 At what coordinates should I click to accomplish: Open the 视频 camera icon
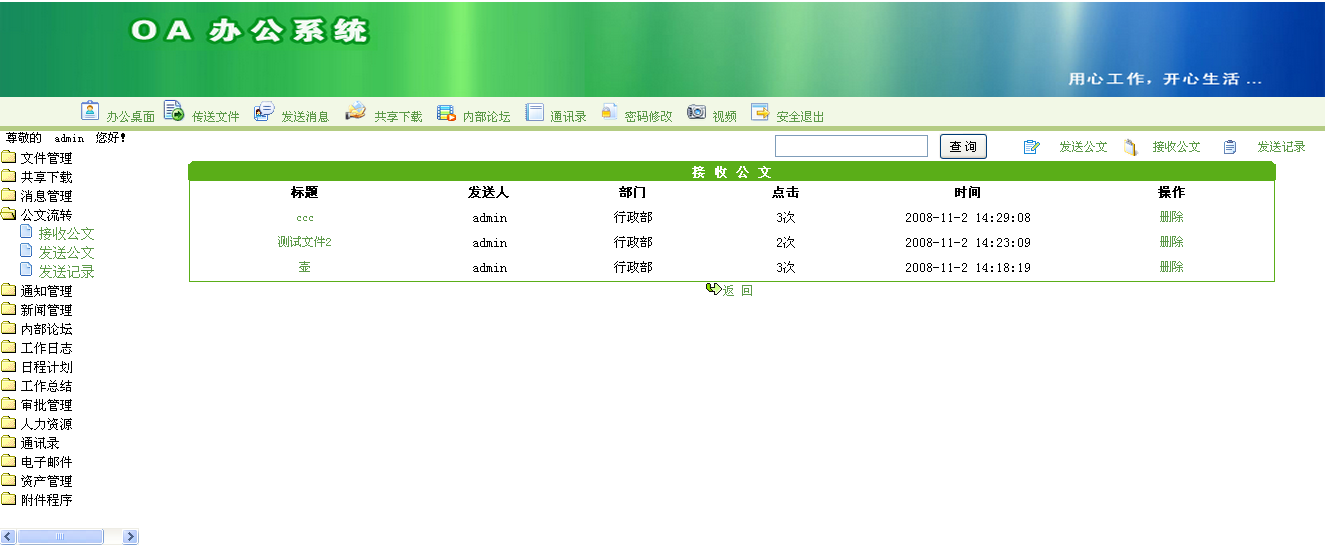coord(696,112)
